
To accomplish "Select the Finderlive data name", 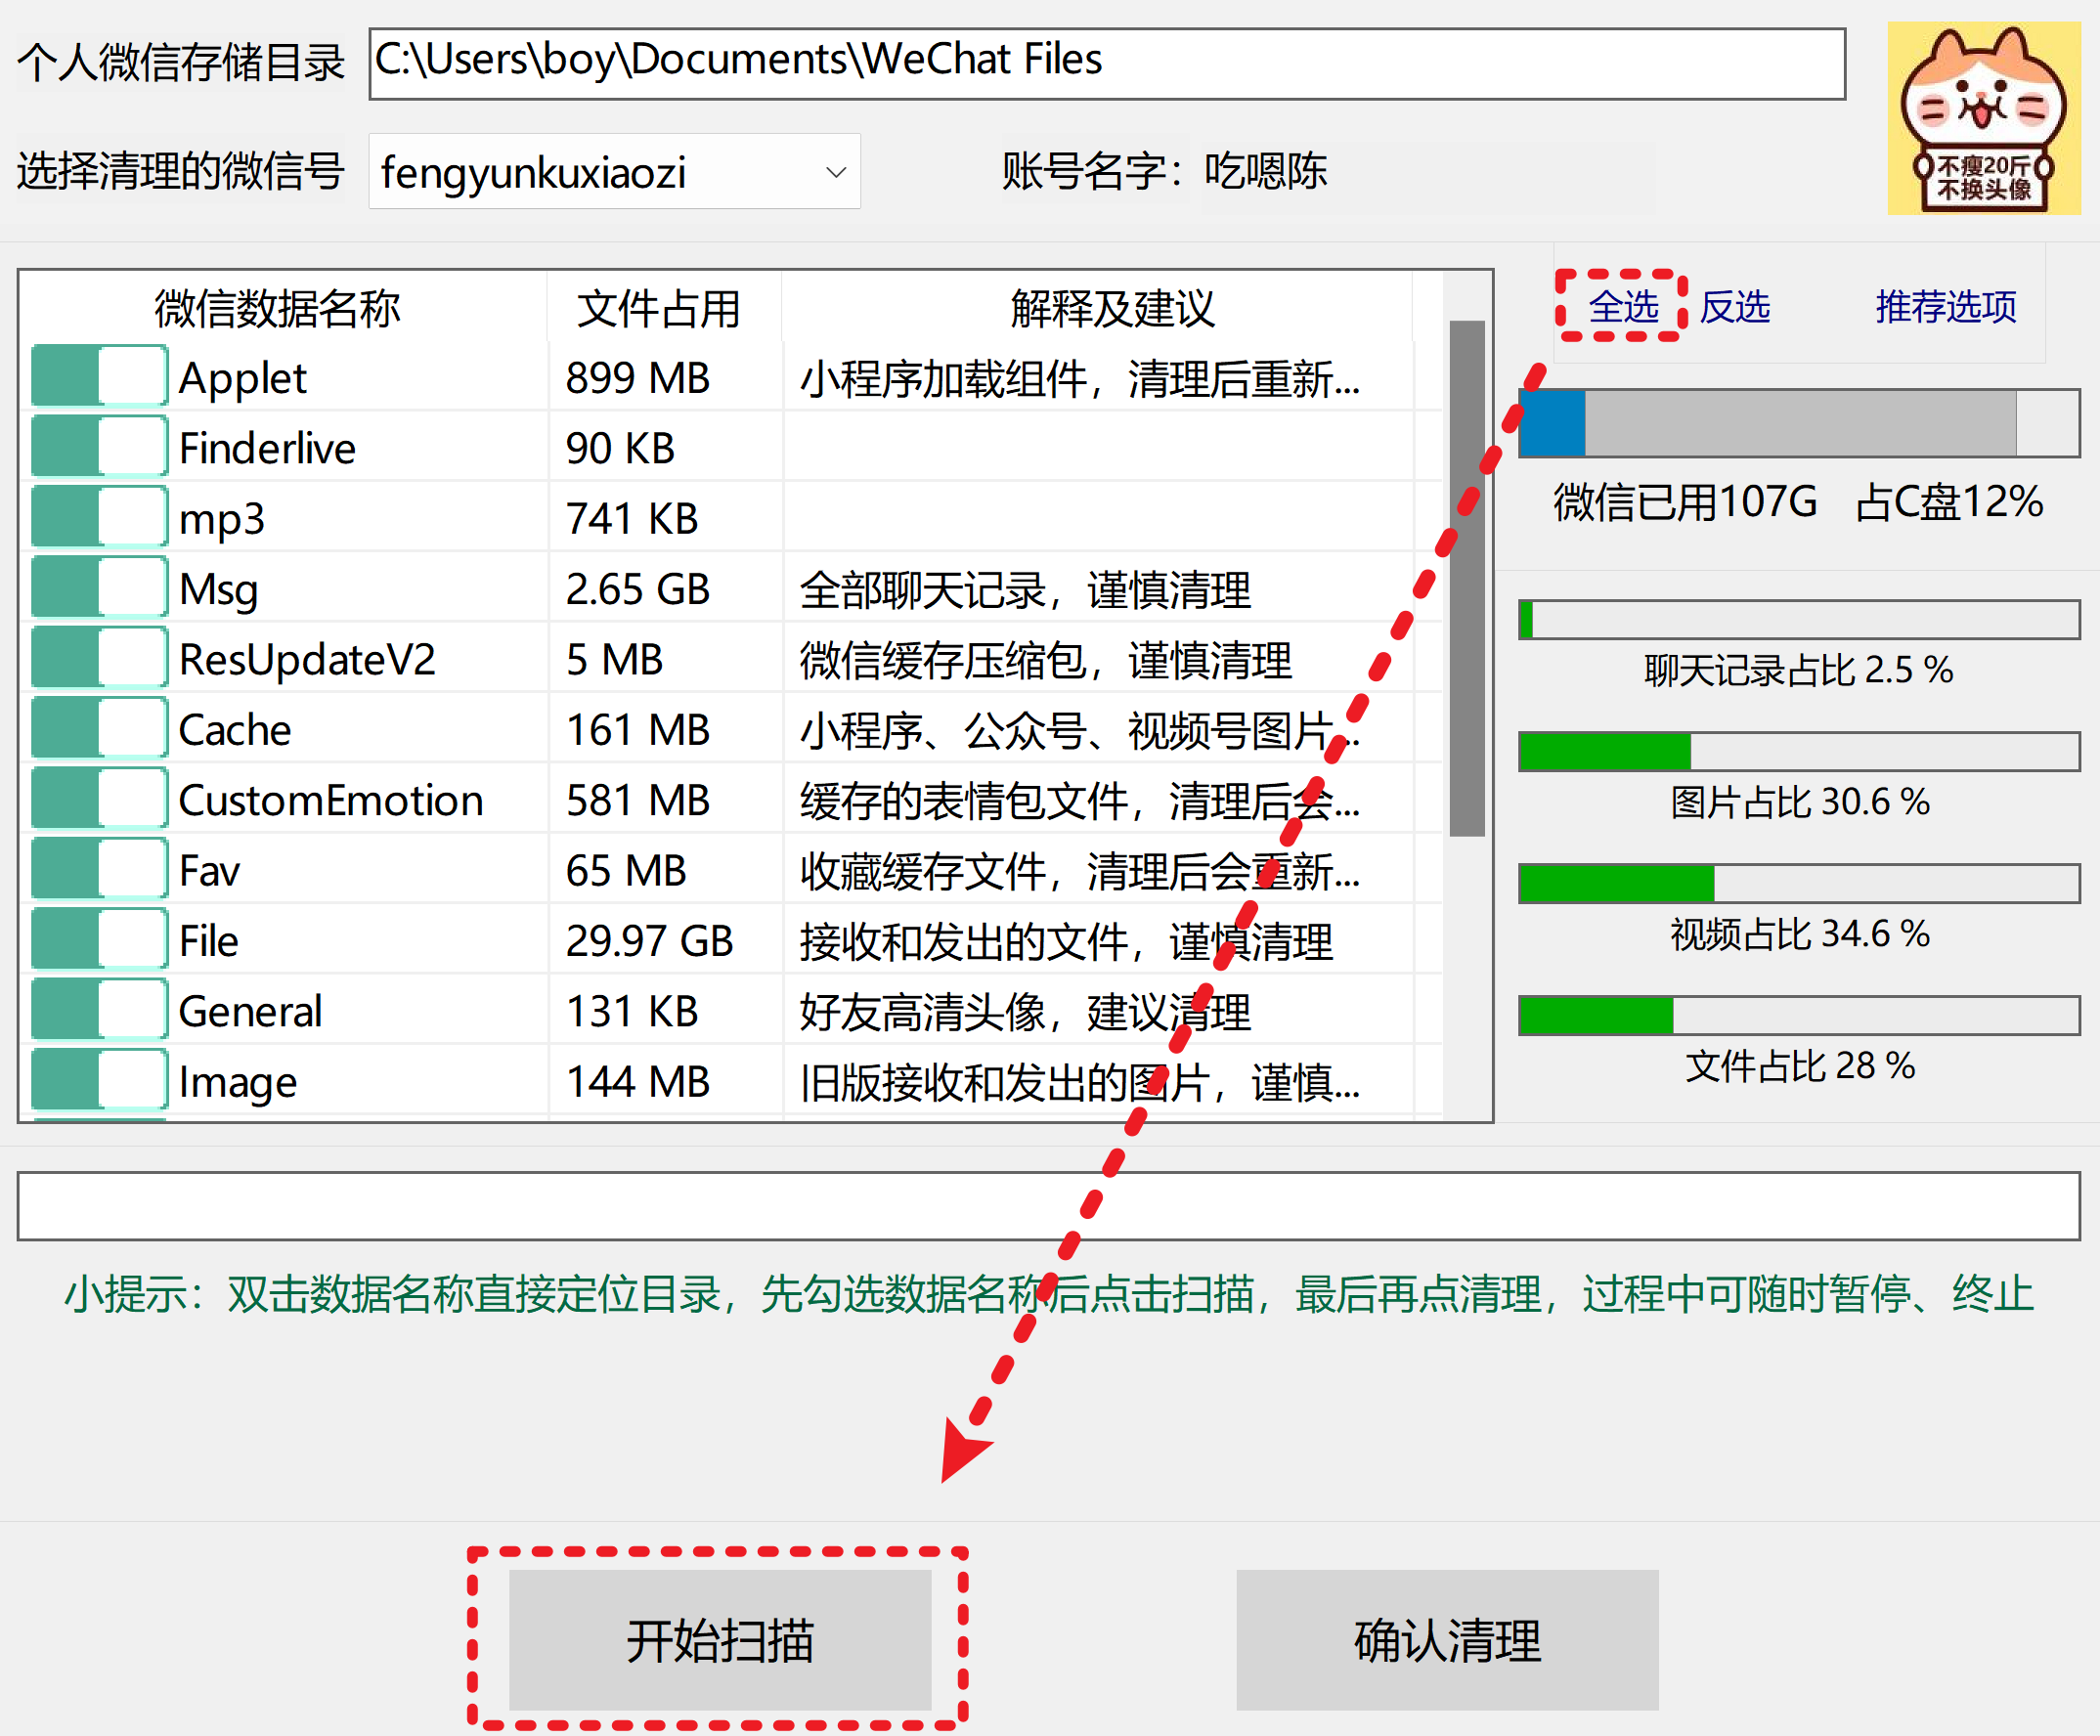I will (x=267, y=448).
